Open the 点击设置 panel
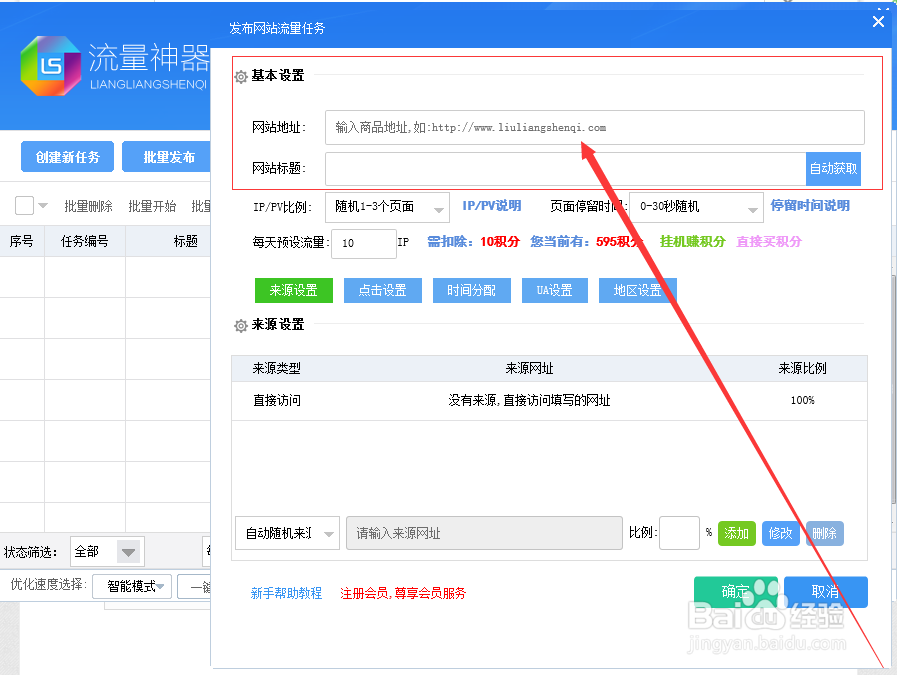Viewport: 897px width, 675px height. coord(380,289)
